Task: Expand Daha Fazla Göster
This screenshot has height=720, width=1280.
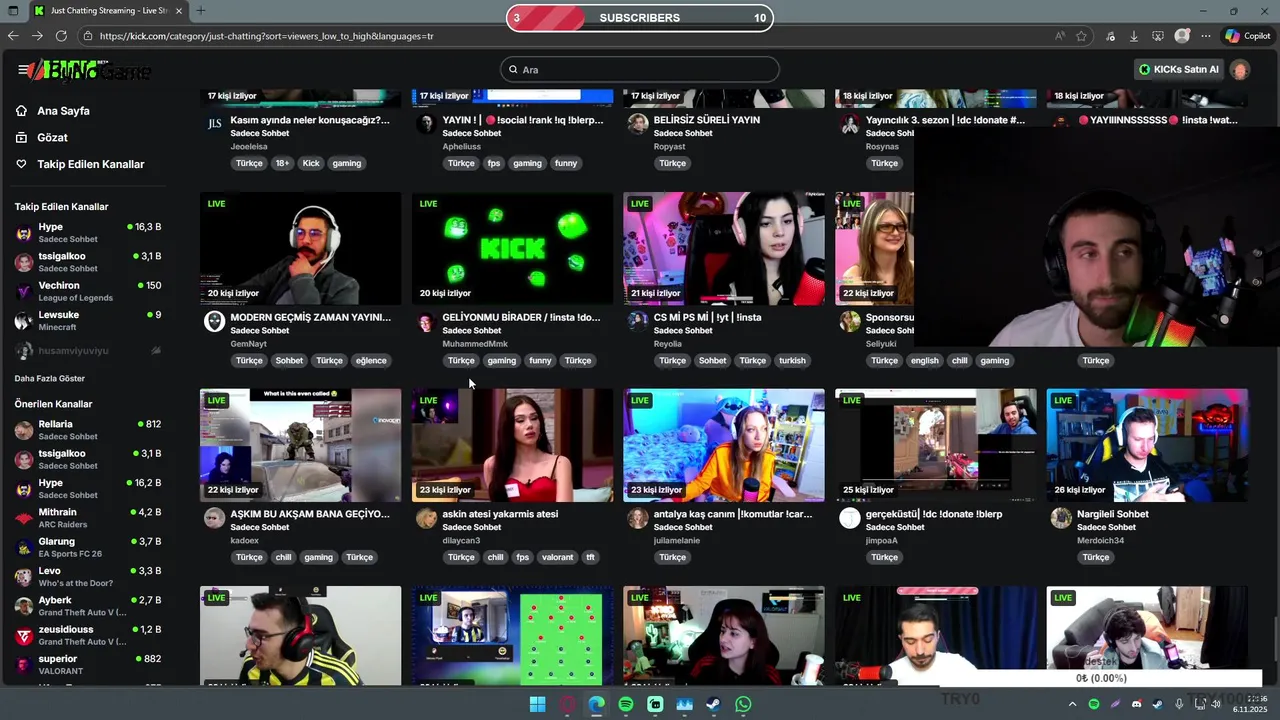Action: pos(50,379)
